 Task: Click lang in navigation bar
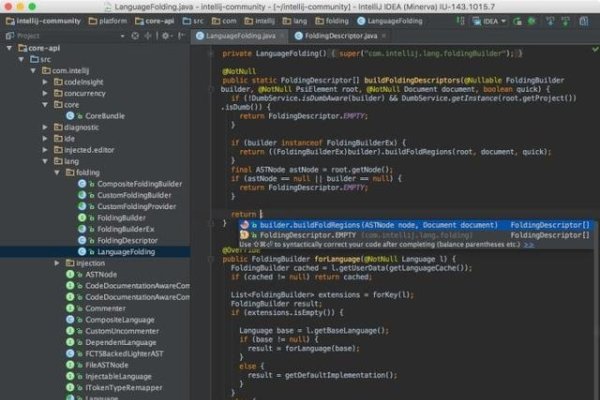(x=295, y=21)
